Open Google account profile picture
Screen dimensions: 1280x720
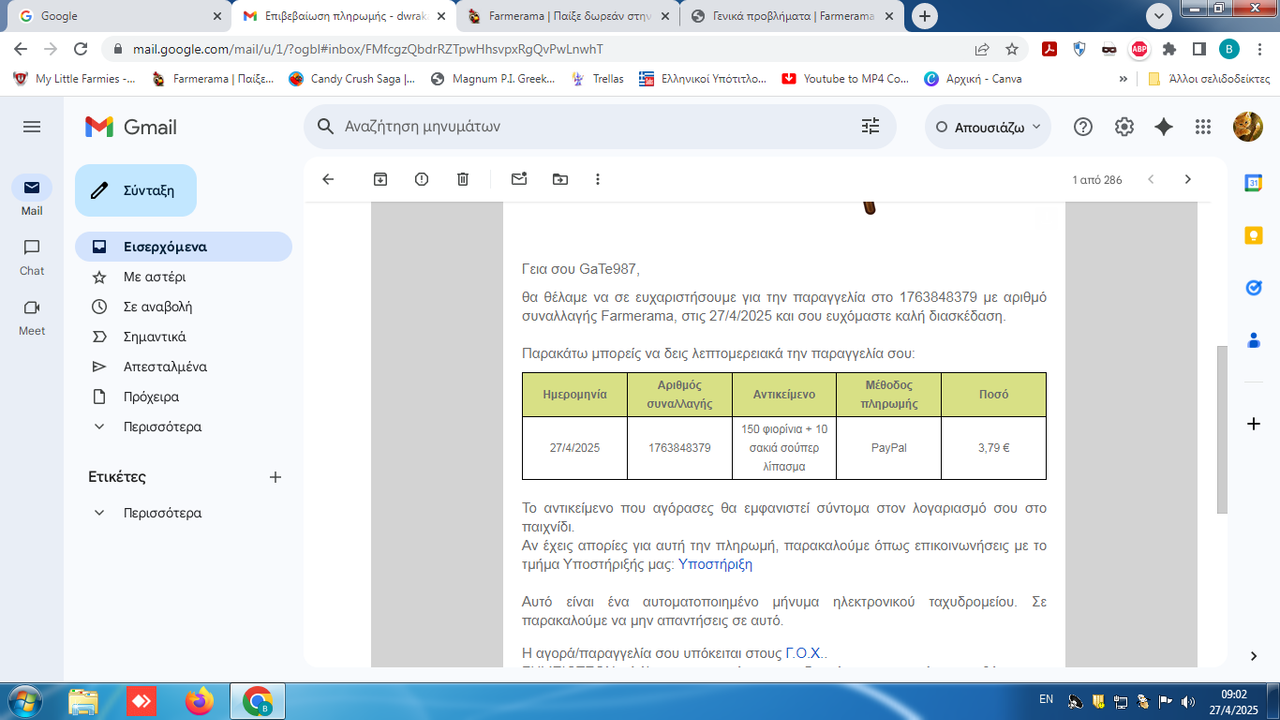tap(1247, 127)
